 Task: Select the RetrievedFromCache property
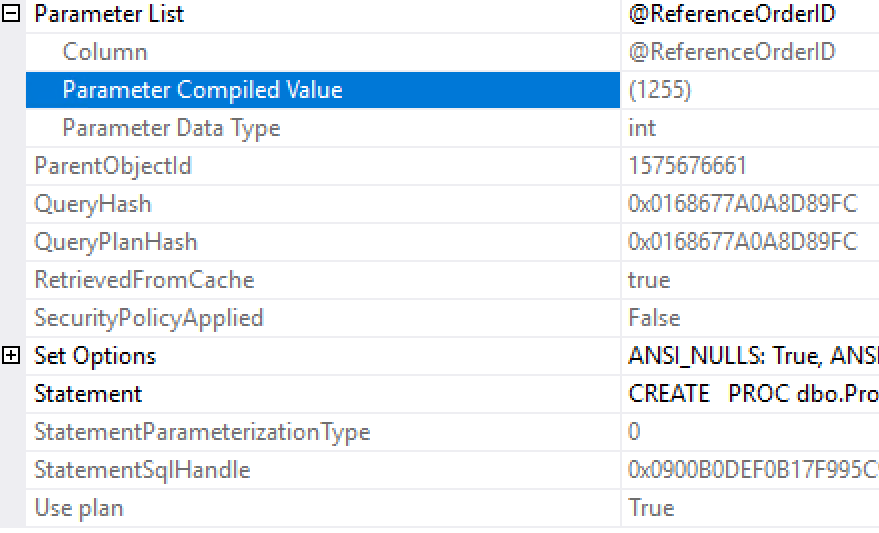tap(144, 280)
